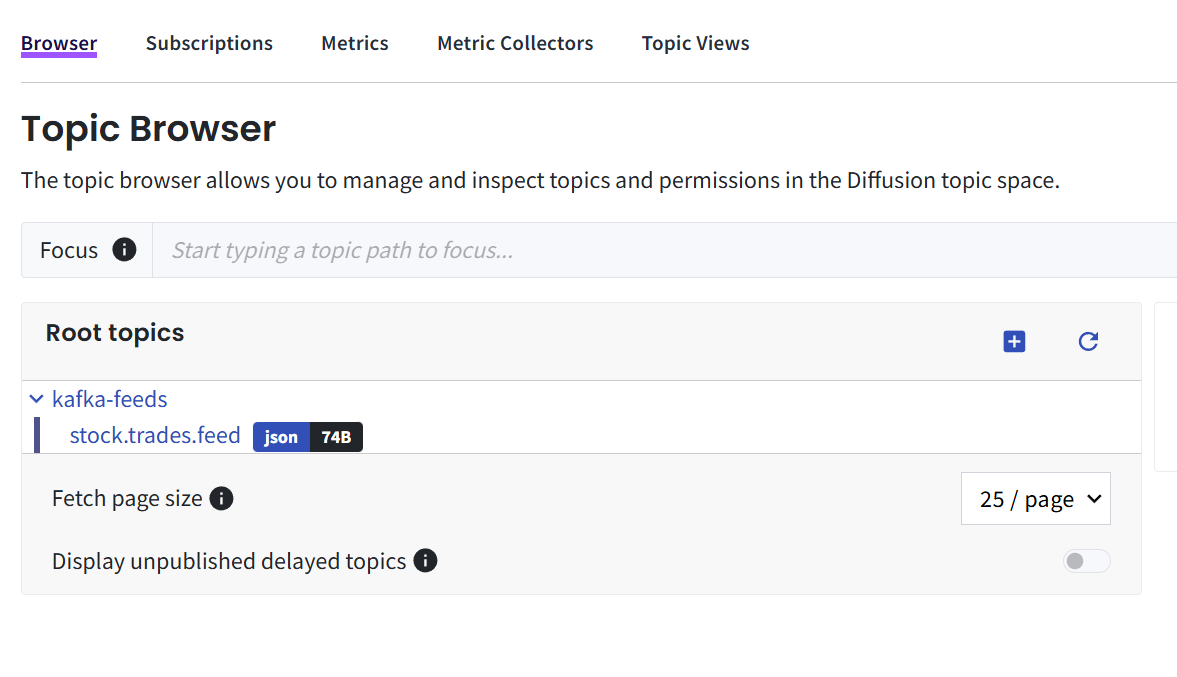Go to the Metric Collectors tab

coord(515,43)
